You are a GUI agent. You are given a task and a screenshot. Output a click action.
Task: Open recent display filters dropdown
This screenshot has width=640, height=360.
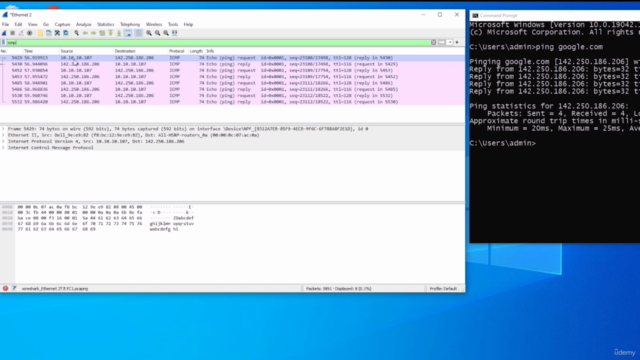[450, 42]
